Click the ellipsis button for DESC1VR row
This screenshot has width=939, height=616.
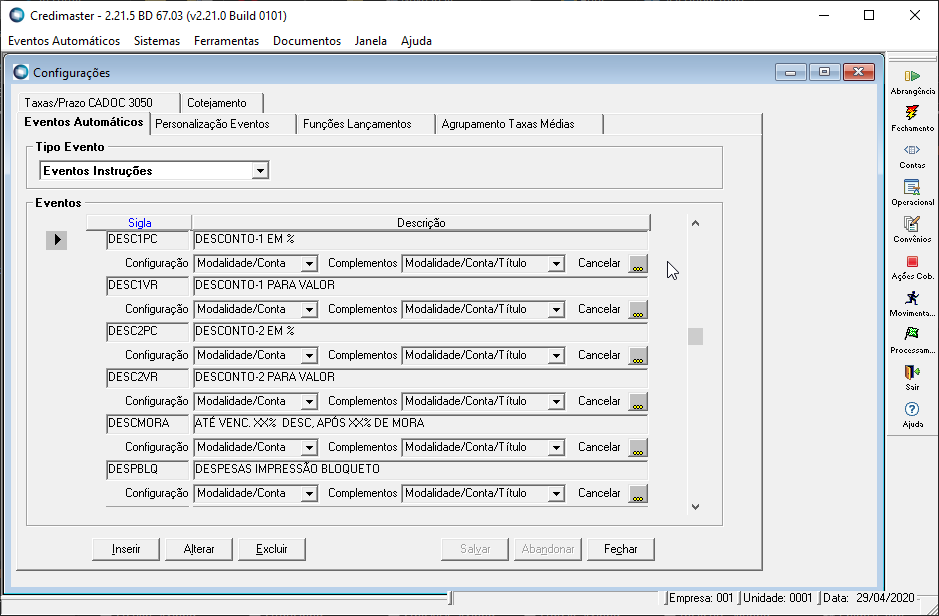638,309
